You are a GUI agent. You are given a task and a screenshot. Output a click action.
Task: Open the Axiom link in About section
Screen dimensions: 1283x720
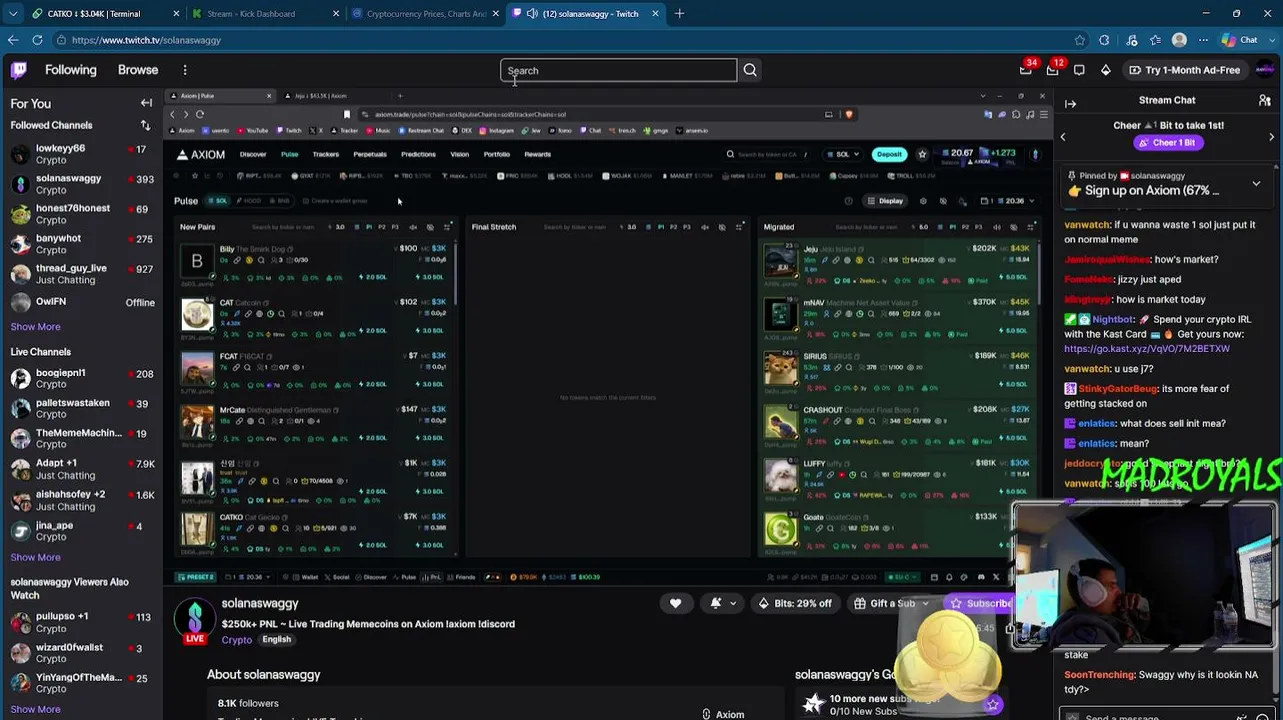(723, 714)
